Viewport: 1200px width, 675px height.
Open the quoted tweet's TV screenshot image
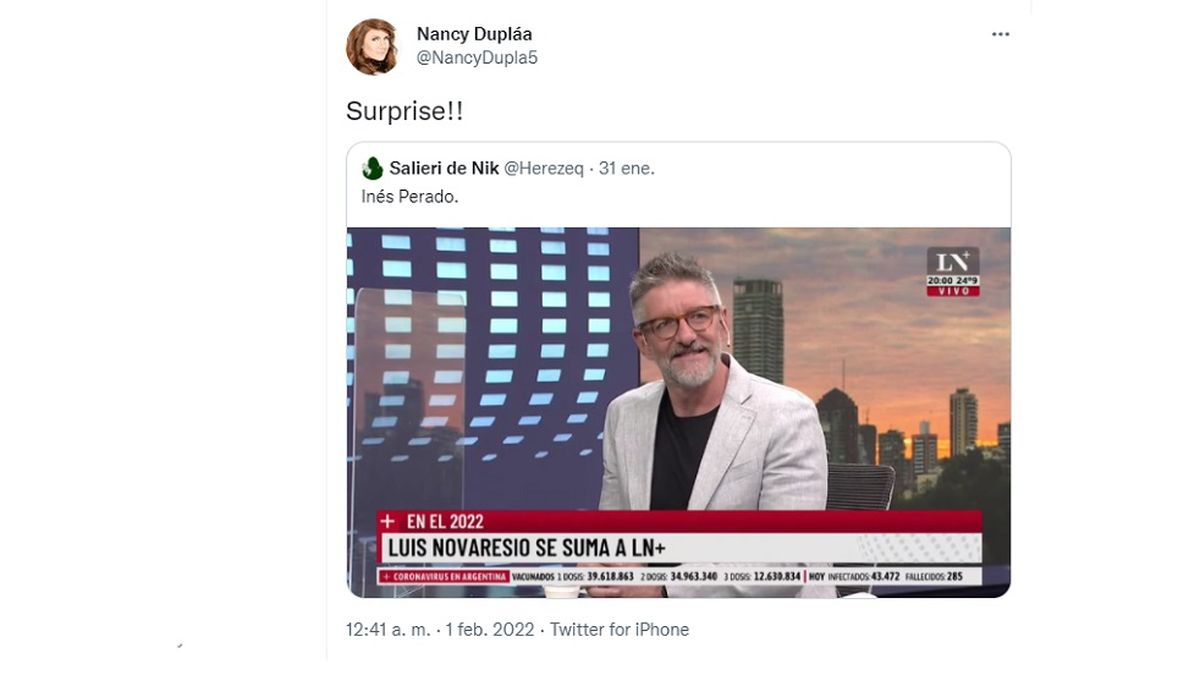pos(678,412)
